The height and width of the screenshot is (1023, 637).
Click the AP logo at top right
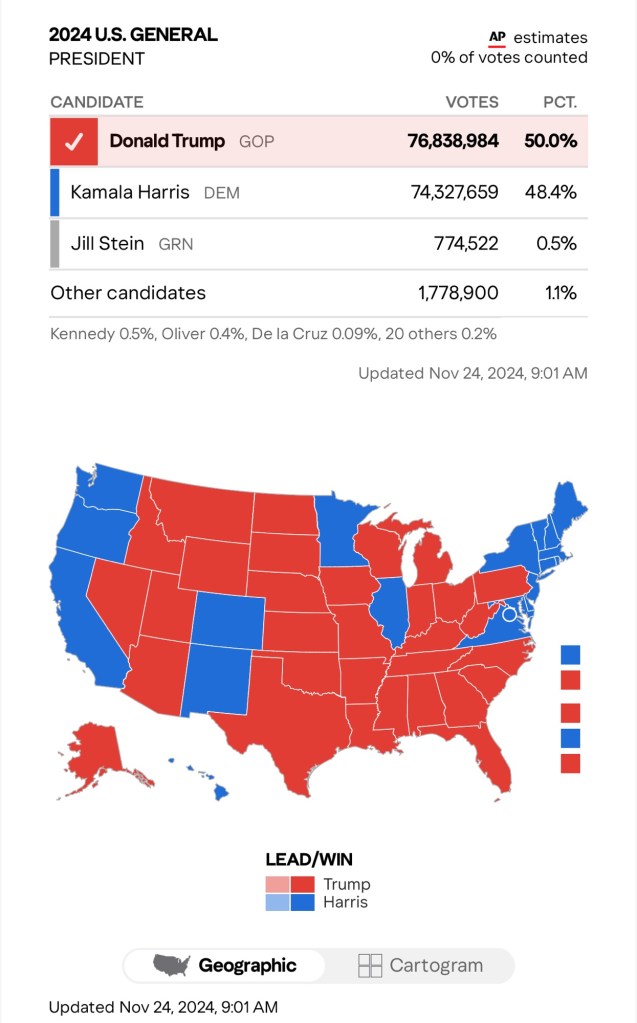[x=497, y=37]
